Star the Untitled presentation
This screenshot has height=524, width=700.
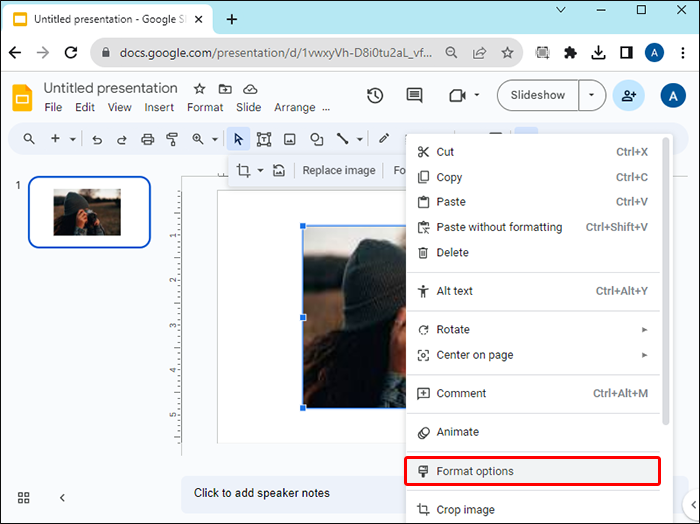(x=199, y=89)
